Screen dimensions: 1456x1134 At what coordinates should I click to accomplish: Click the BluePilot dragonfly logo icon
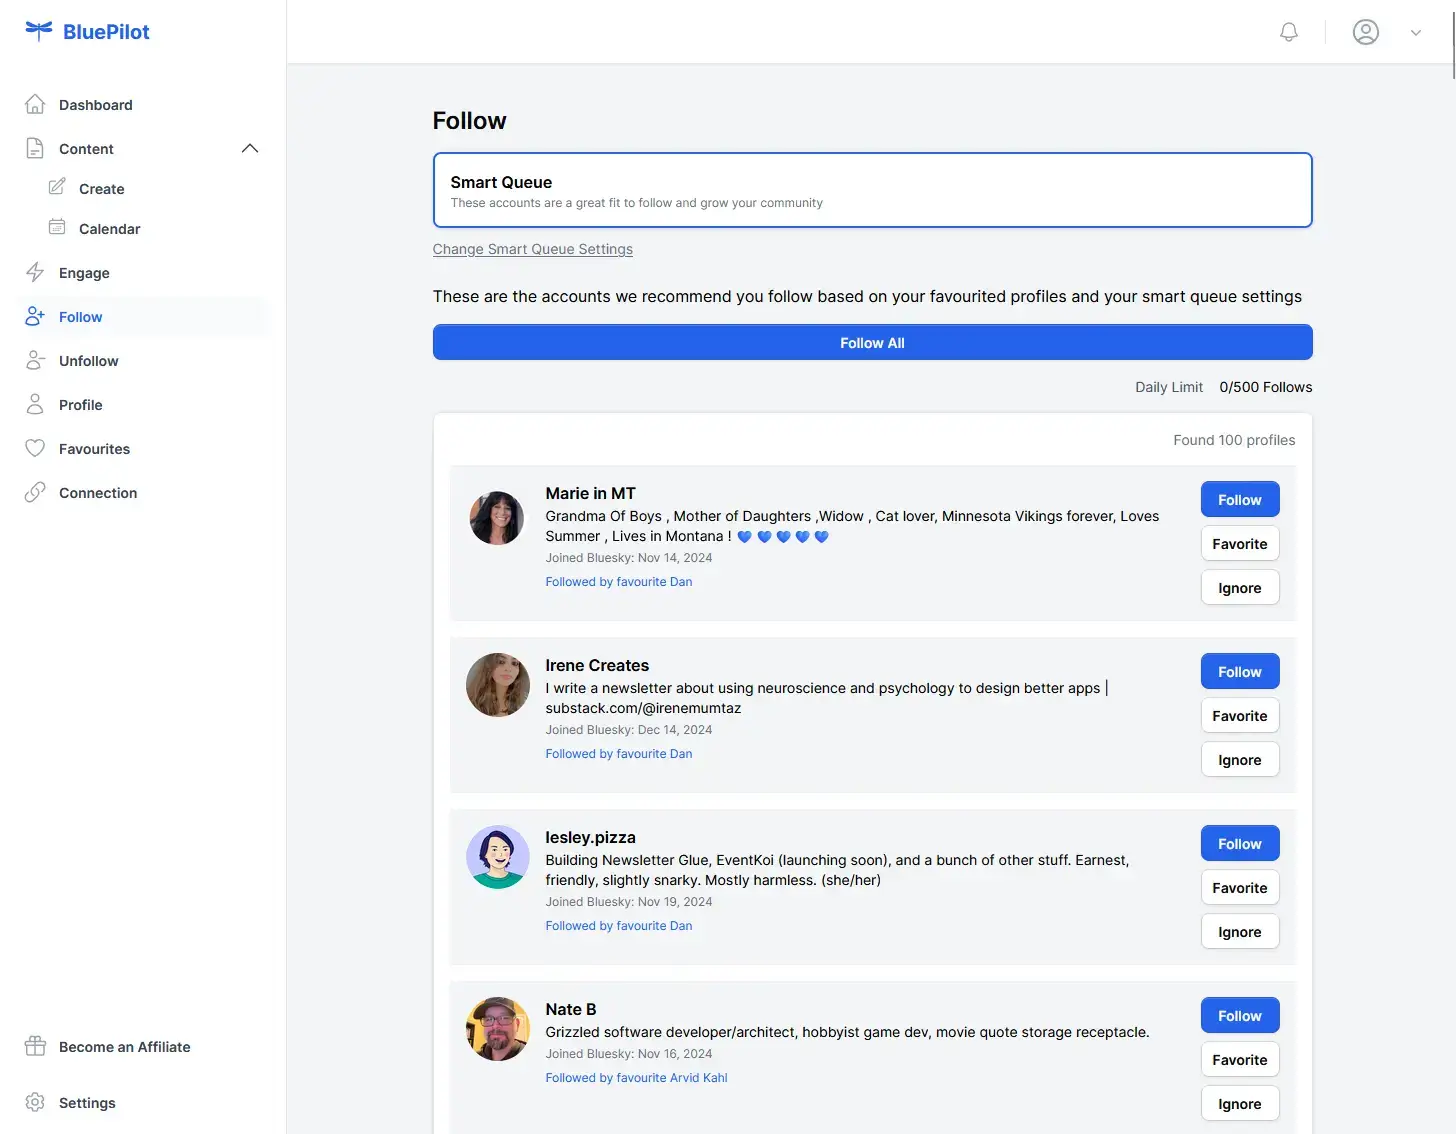pyautogui.click(x=36, y=31)
